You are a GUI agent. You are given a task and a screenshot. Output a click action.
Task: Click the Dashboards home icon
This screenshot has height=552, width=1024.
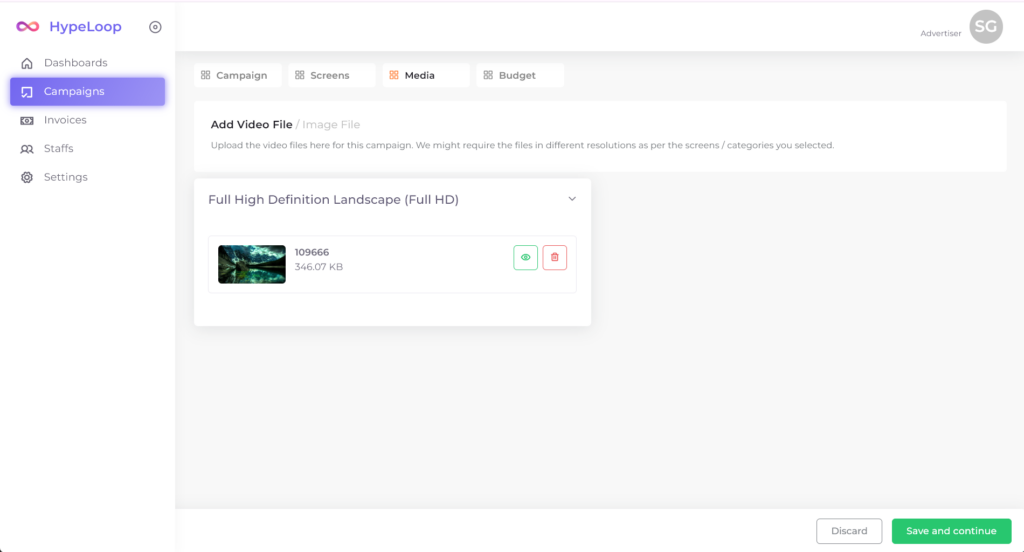tap(27, 63)
